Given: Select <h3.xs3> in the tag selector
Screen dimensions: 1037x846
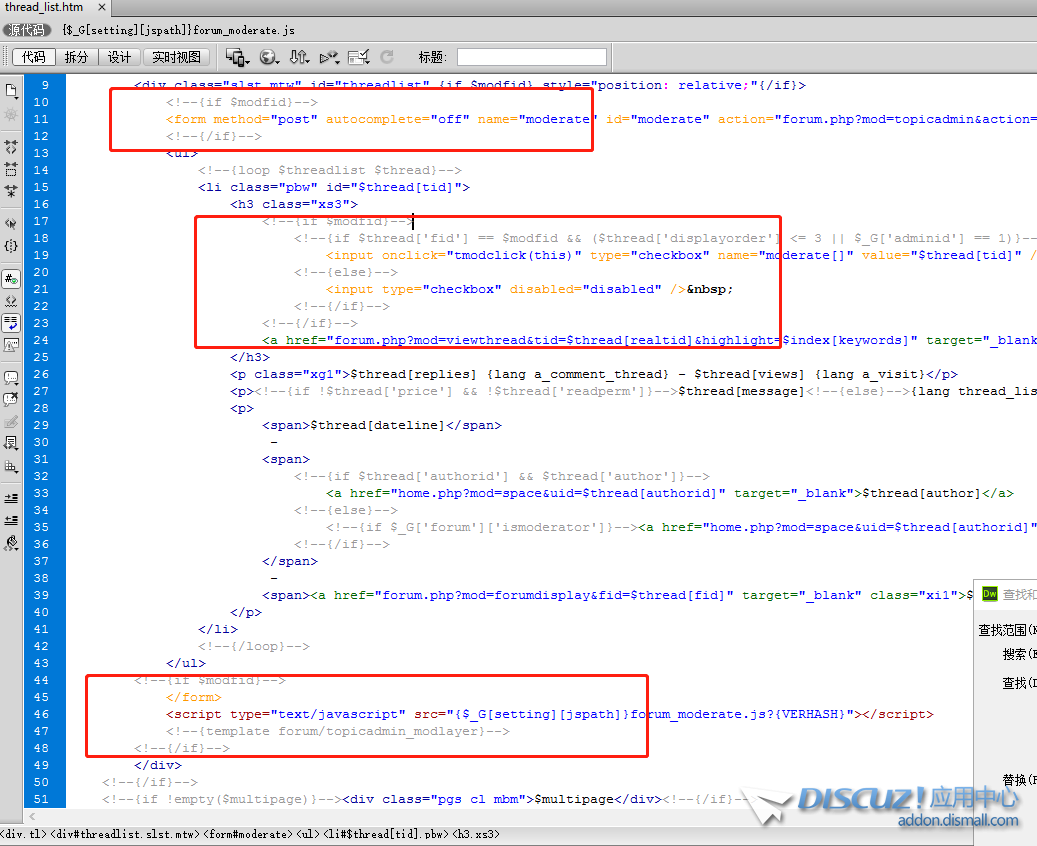Looking at the screenshot, I should tap(476, 834).
